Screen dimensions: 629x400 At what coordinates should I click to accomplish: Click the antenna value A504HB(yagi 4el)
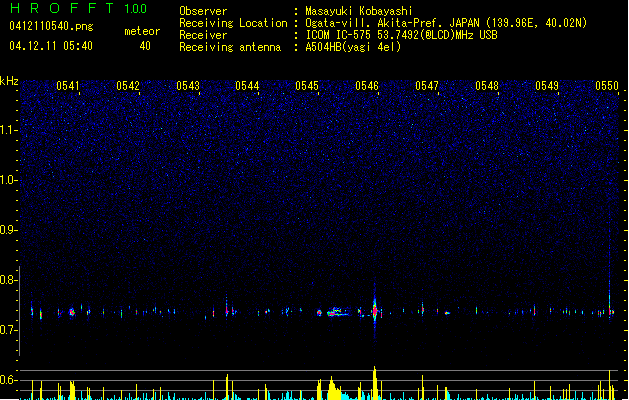click(353, 47)
